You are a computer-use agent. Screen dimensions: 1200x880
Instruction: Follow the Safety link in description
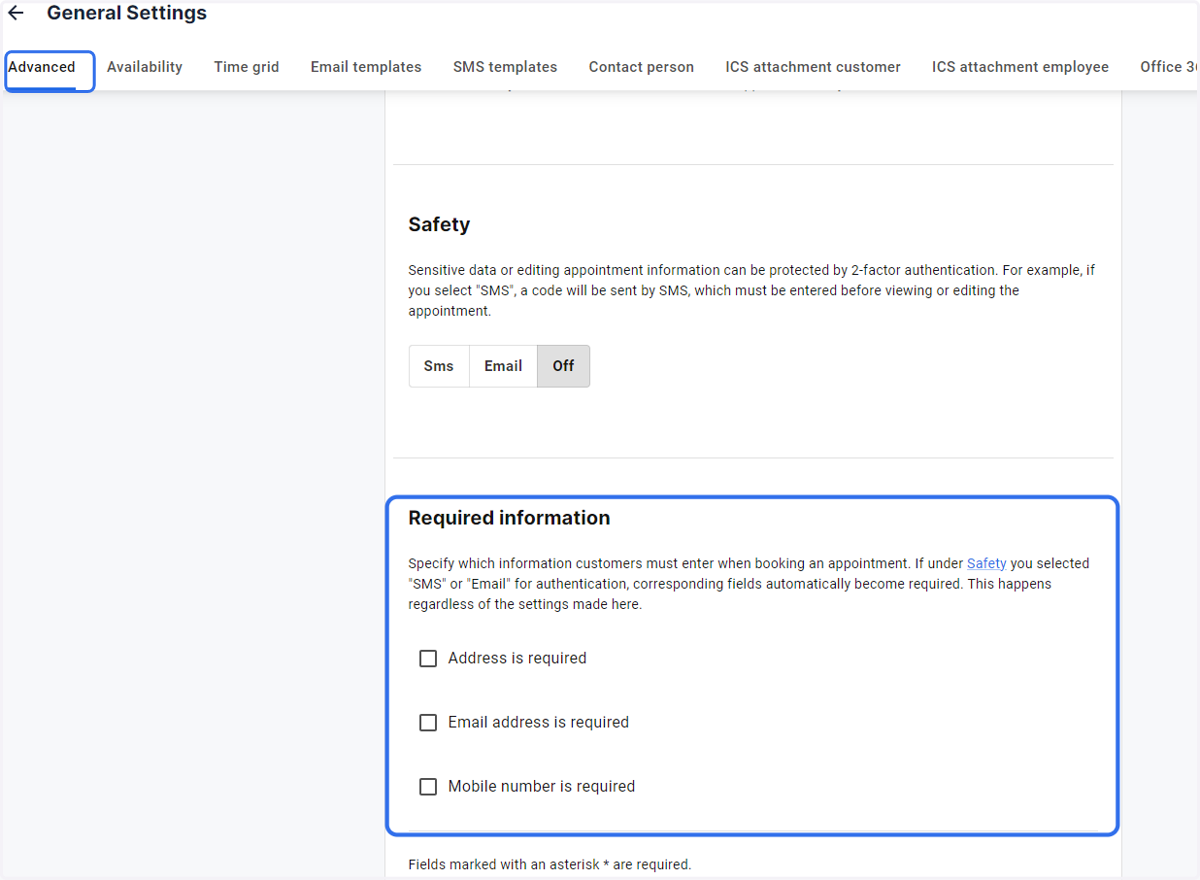click(x=986, y=563)
